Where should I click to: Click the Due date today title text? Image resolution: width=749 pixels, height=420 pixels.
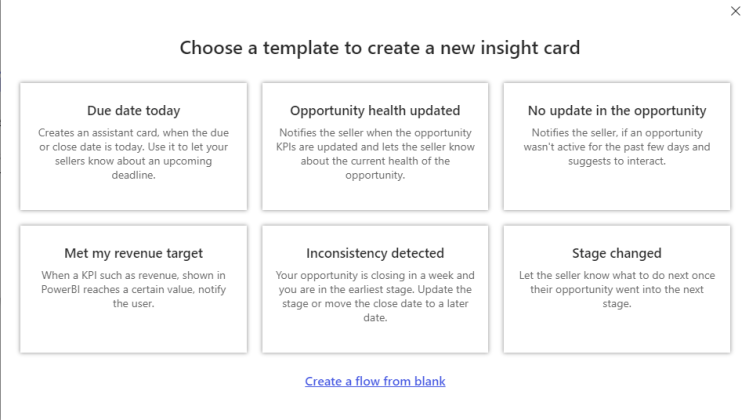tap(133, 111)
